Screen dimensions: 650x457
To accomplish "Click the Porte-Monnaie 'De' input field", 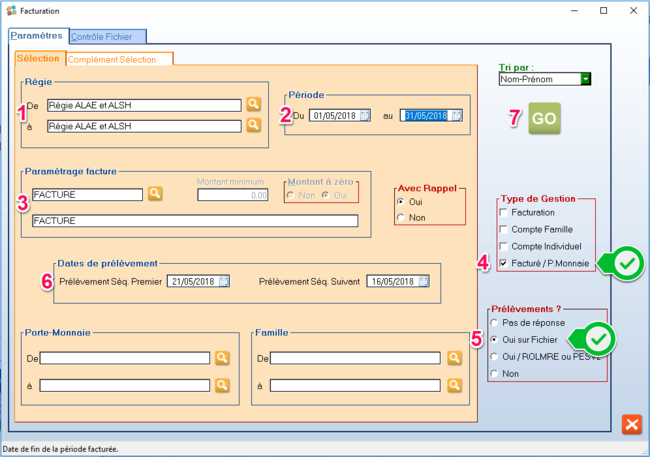I will [124, 358].
